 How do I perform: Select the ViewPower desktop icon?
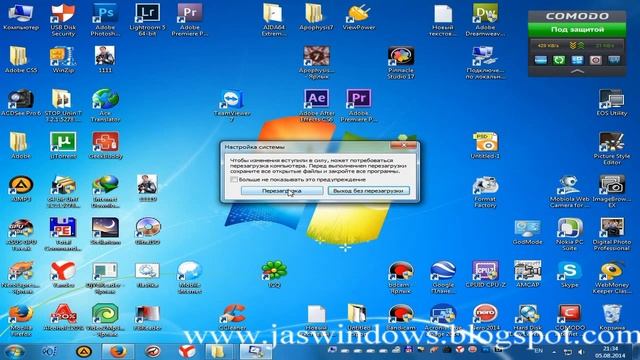coord(359,18)
